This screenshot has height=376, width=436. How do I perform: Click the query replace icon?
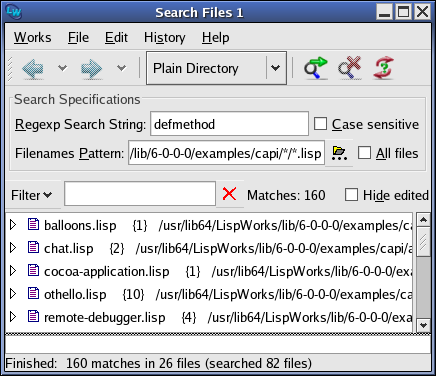click(384, 68)
